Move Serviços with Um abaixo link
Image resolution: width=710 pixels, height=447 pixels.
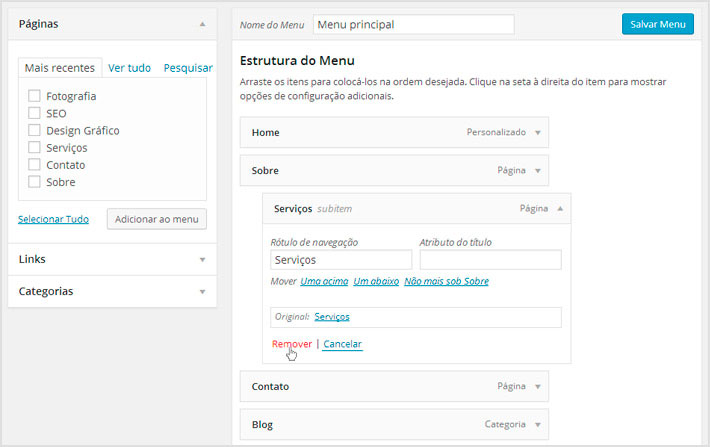[376, 281]
